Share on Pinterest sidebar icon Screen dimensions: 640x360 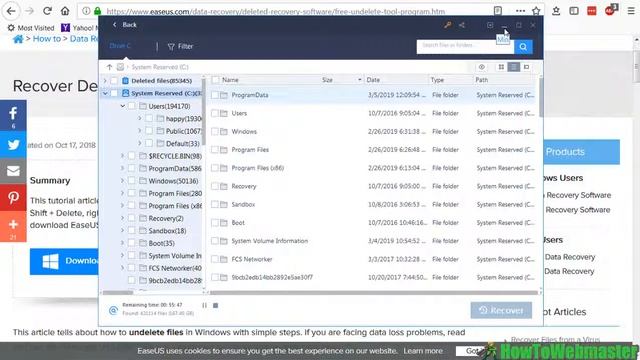coord(13,198)
